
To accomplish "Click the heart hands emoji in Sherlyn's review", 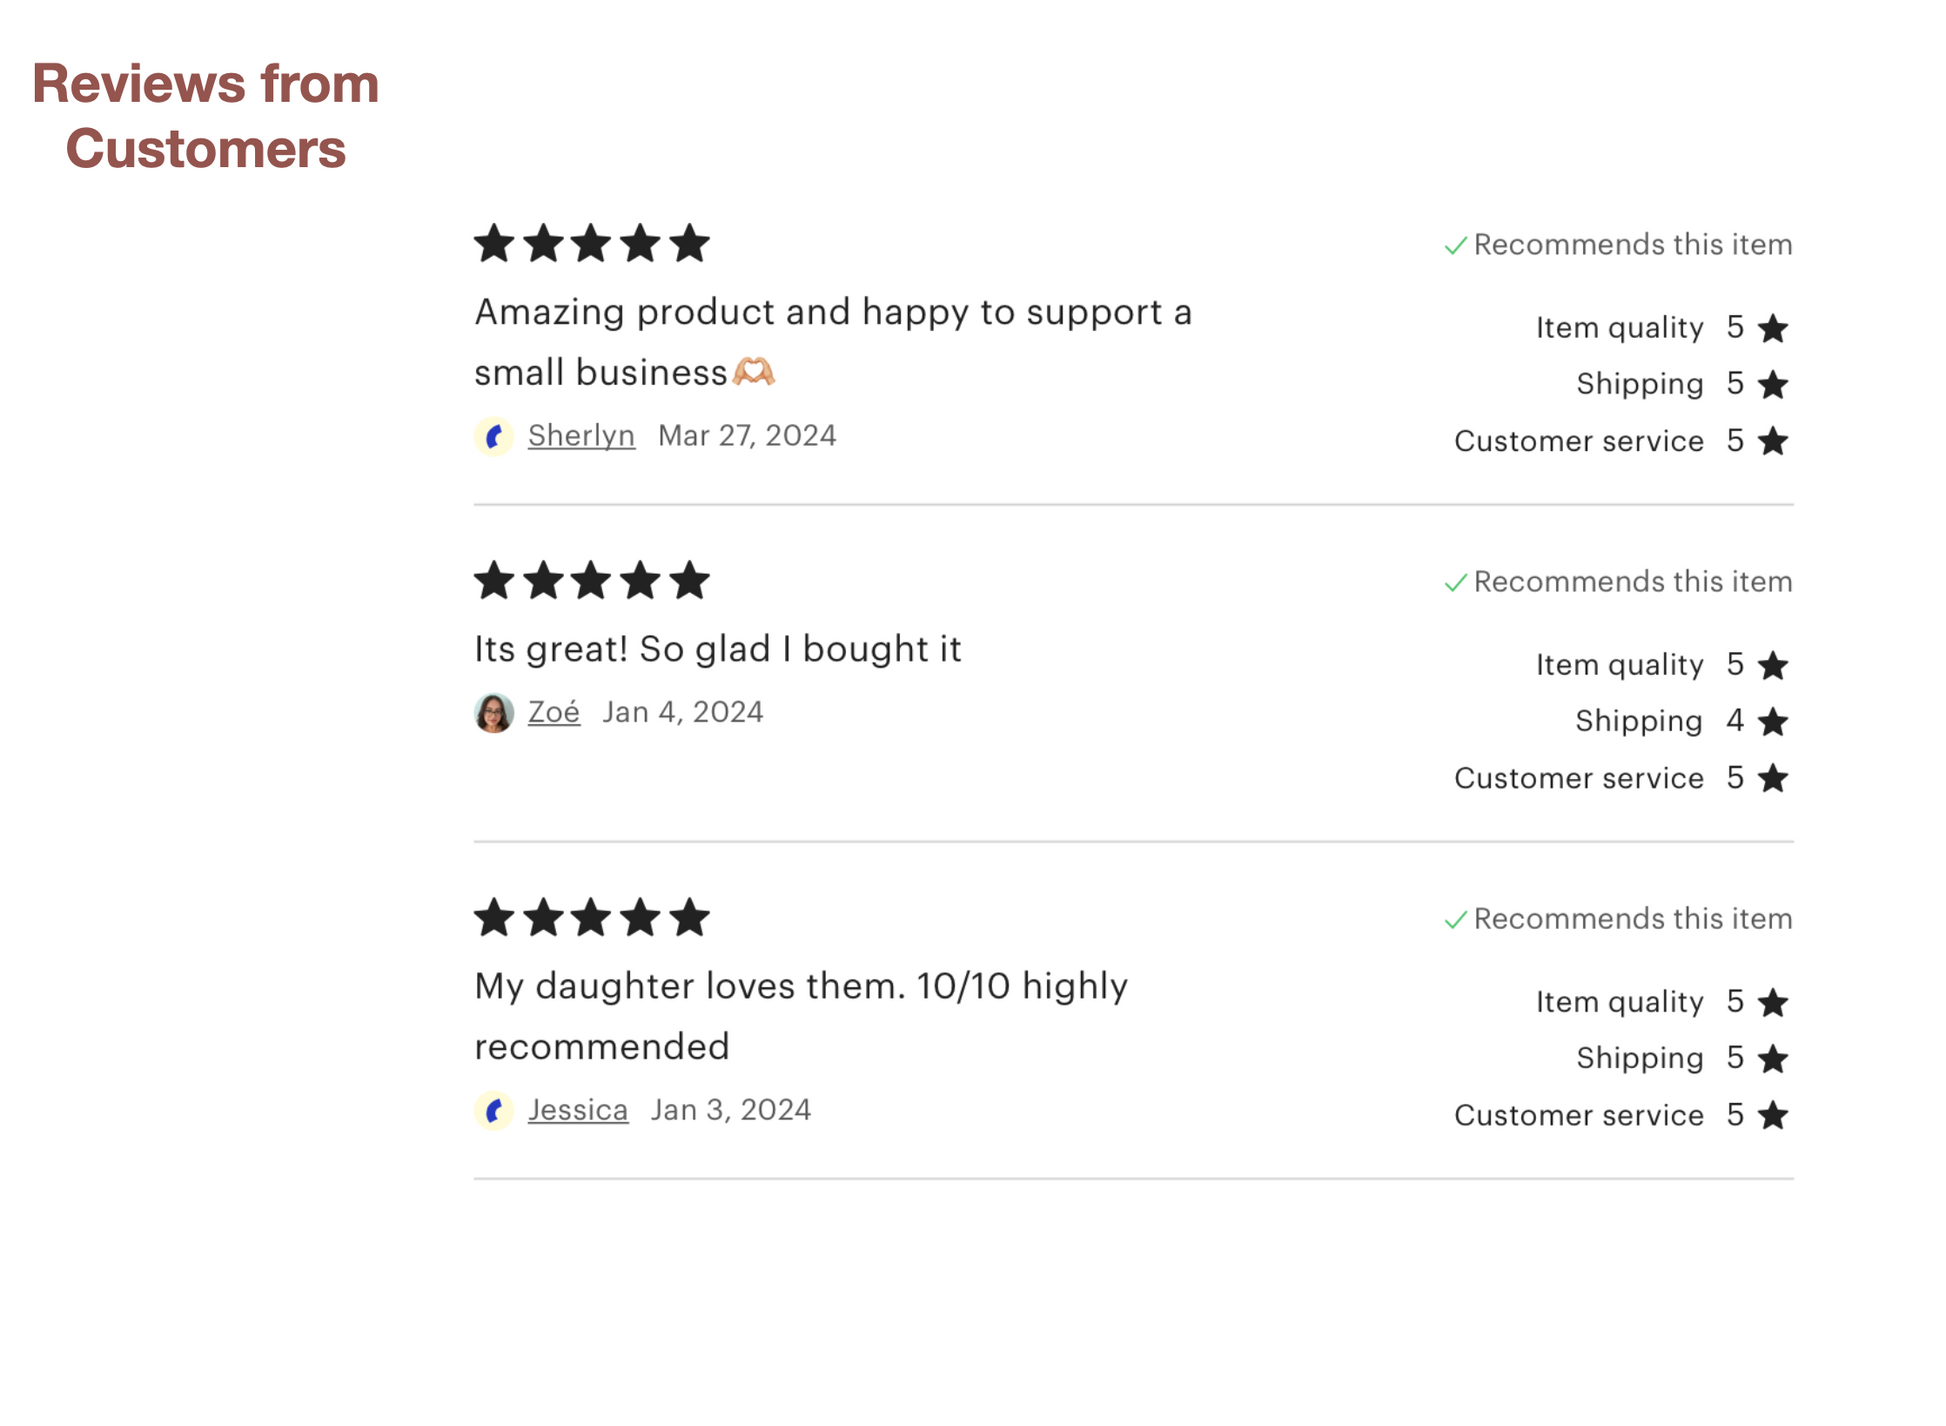I will point(754,372).
